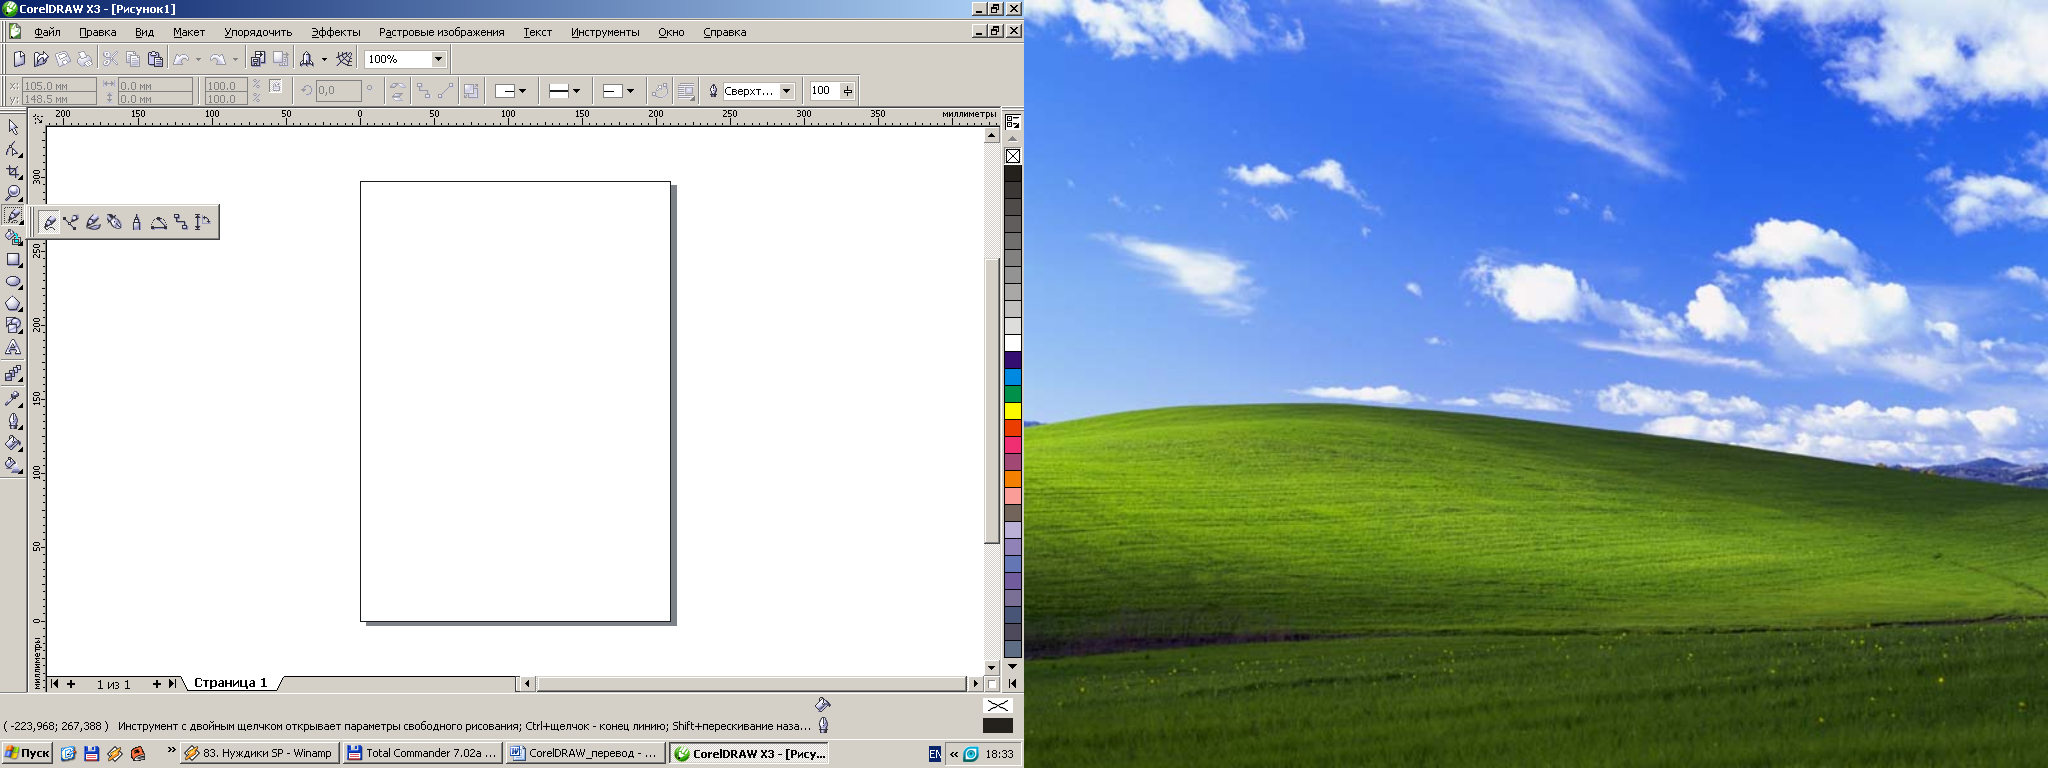The width and height of the screenshot is (2048, 768).
Task: Choose Dimension tool in curve flyout
Action: 203,222
